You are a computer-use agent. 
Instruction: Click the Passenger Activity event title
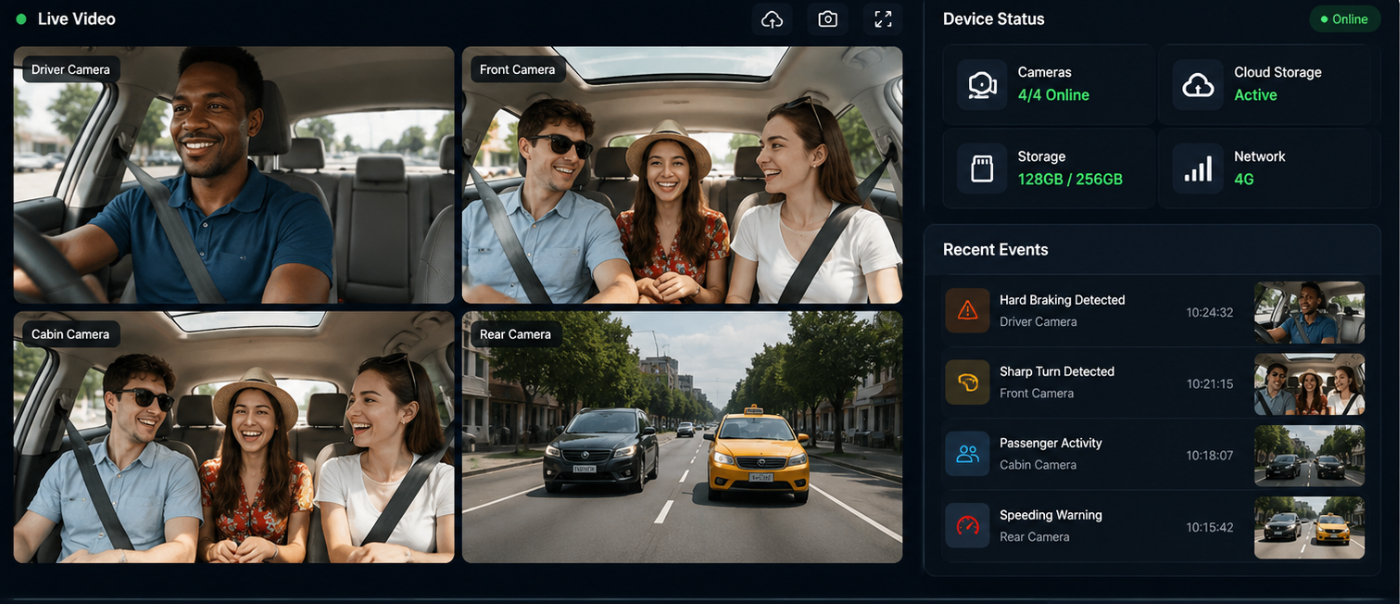pyautogui.click(x=1050, y=443)
